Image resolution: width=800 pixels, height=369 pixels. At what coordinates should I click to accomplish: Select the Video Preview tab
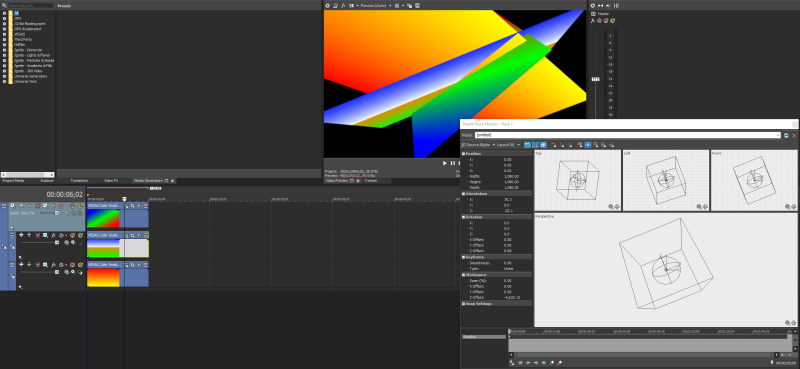pyautogui.click(x=337, y=181)
